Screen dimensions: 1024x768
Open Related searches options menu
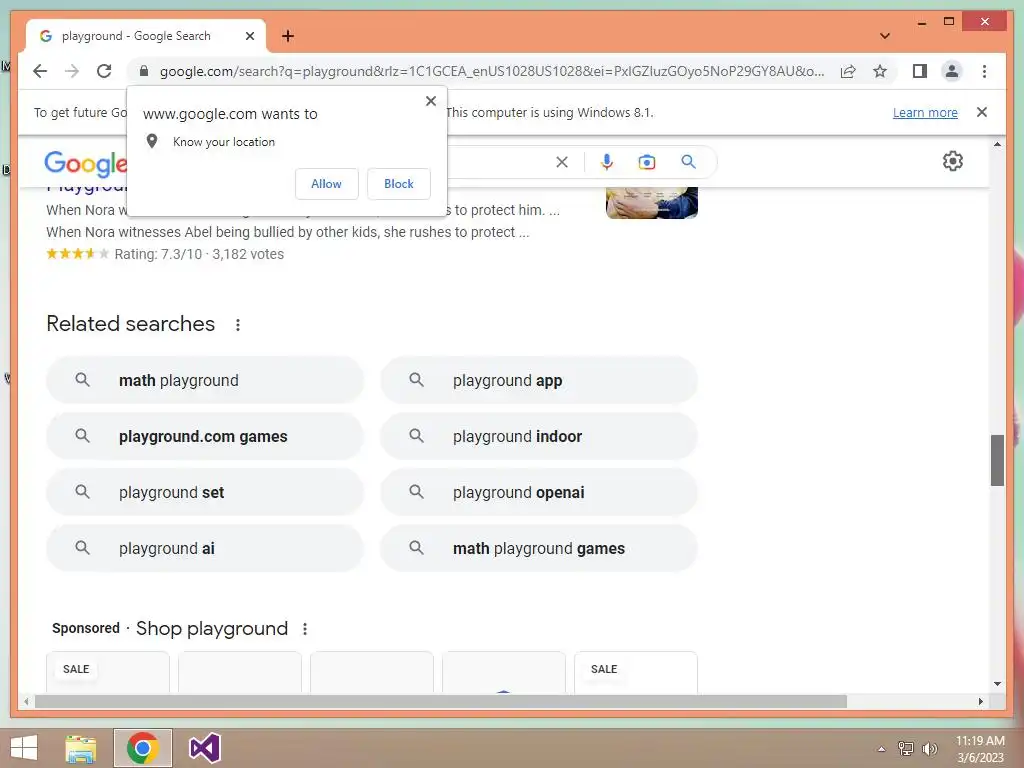click(238, 325)
